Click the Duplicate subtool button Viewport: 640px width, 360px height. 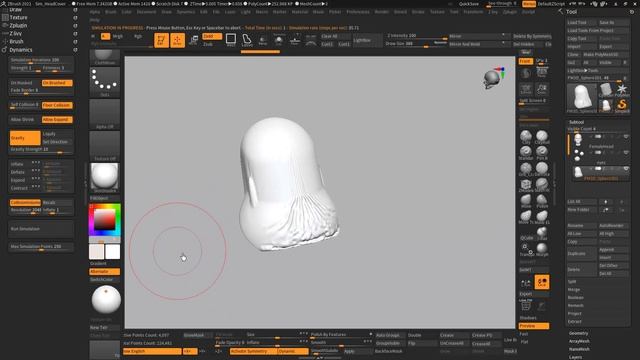[x=582, y=253]
